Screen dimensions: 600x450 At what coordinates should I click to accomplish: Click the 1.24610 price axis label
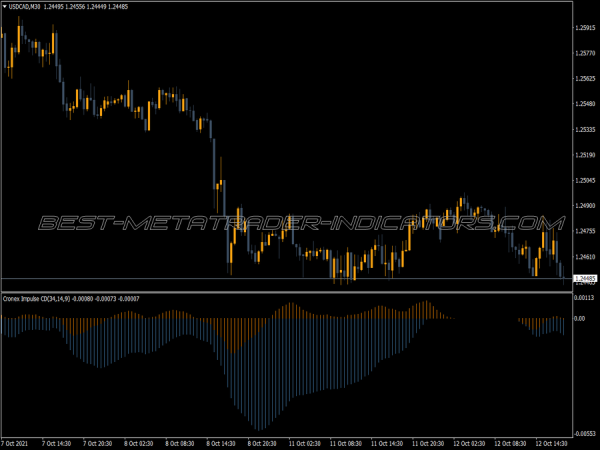click(585, 257)
